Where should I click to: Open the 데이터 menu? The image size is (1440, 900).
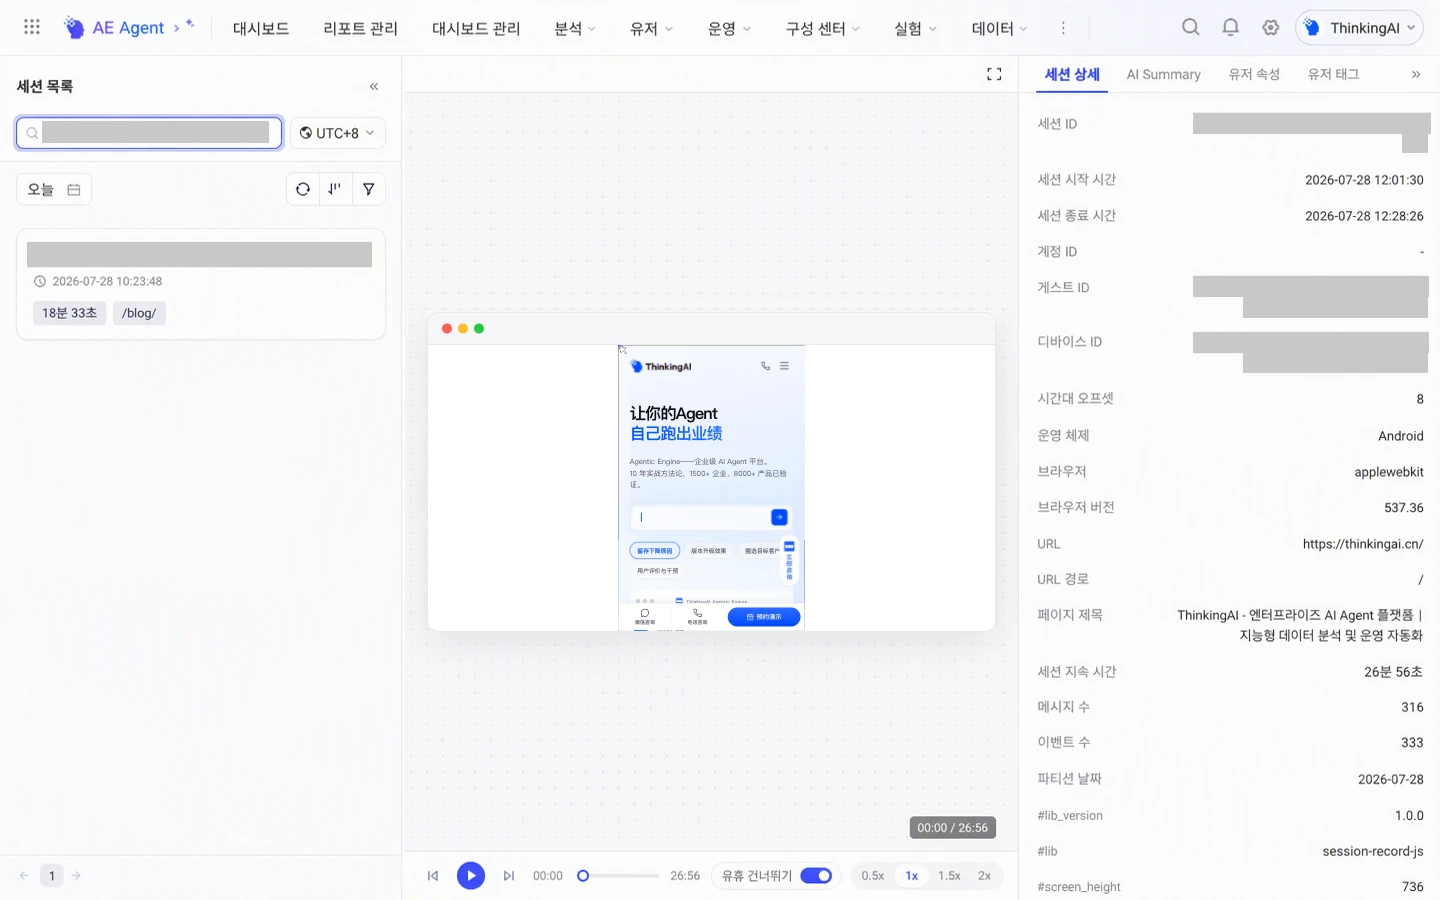[999, 28]
